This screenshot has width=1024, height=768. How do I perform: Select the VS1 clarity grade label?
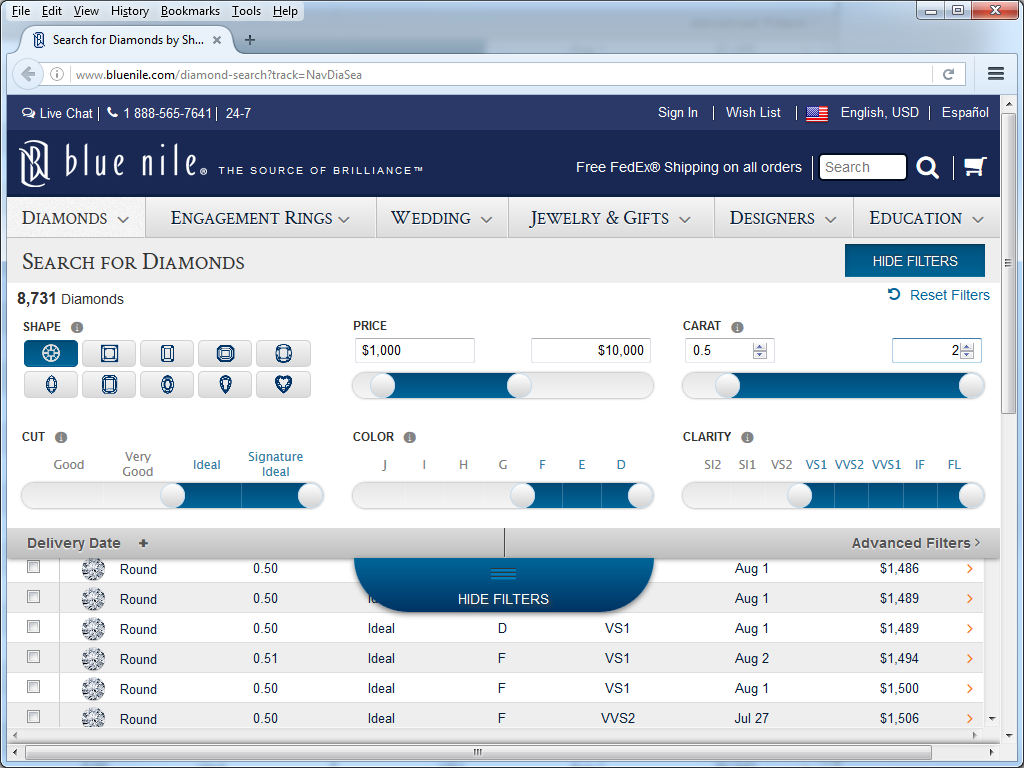pyautogui.click(x=816, y=465)
